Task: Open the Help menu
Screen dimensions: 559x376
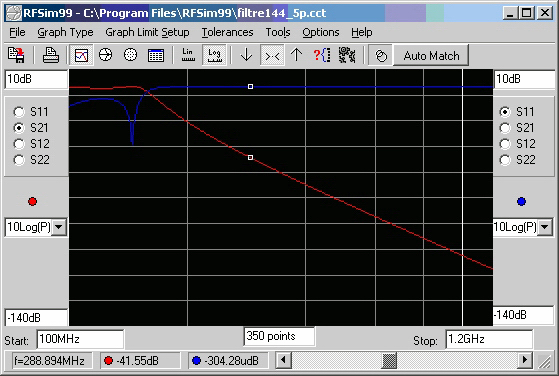Action: 361,32
